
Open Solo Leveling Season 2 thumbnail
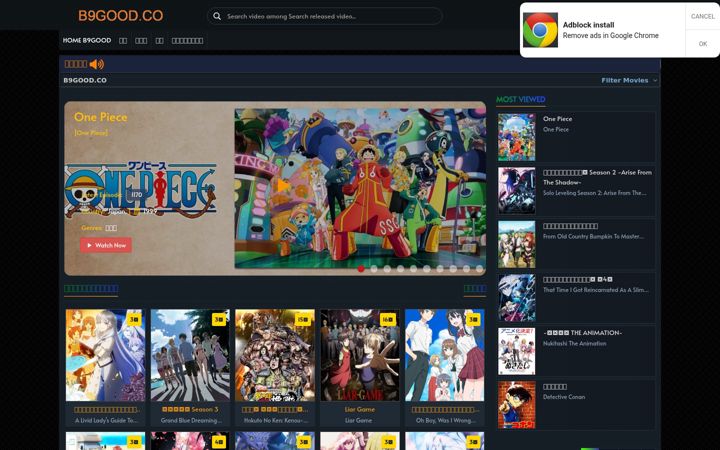coord(517,191)
